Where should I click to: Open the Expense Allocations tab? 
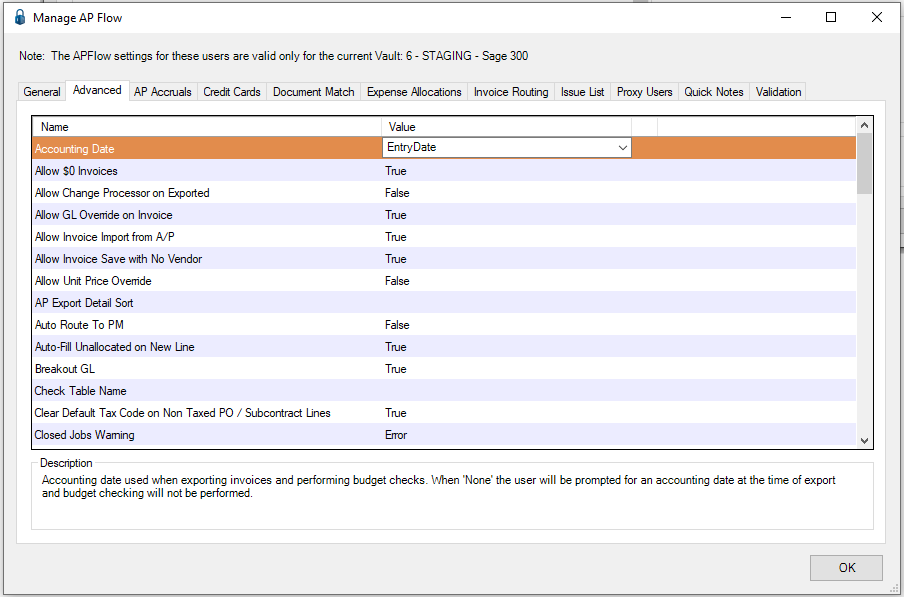tap(414, 92)
